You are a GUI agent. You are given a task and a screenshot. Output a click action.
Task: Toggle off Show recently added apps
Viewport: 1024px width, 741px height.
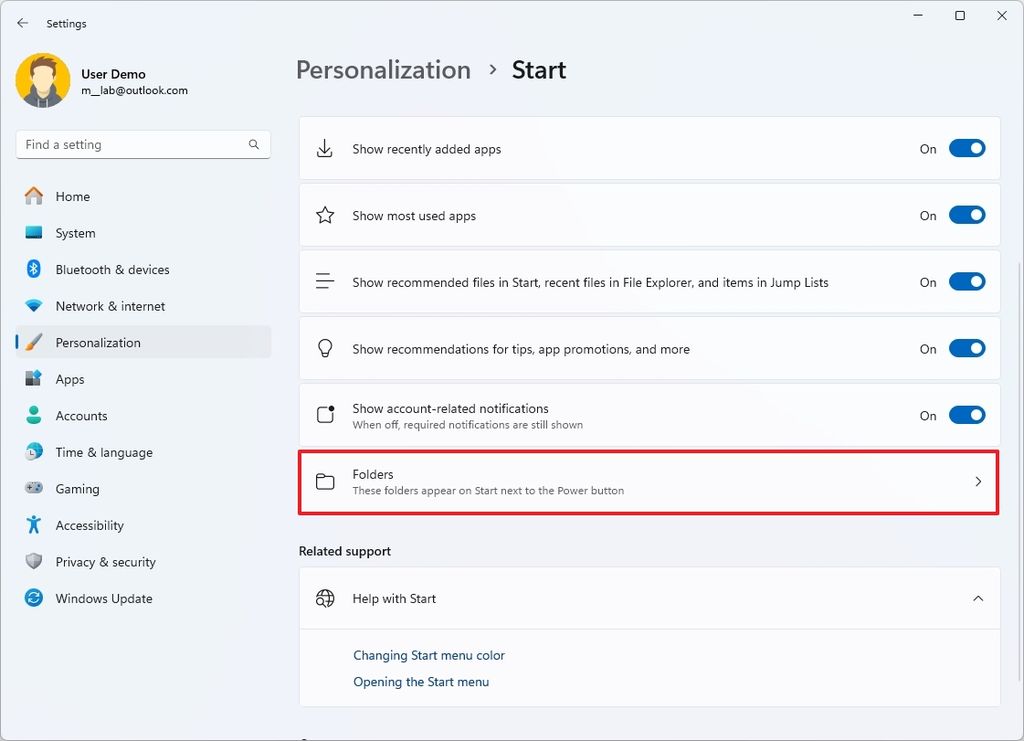click(966, 147)
